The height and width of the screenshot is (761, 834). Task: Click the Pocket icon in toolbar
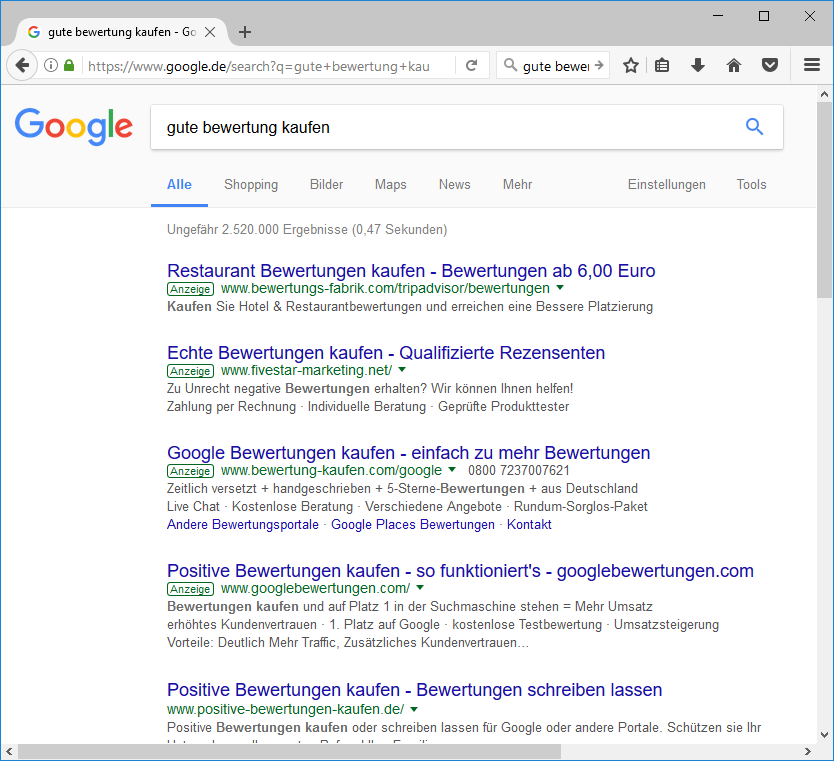pyautogui.click(x=770, y=65)
